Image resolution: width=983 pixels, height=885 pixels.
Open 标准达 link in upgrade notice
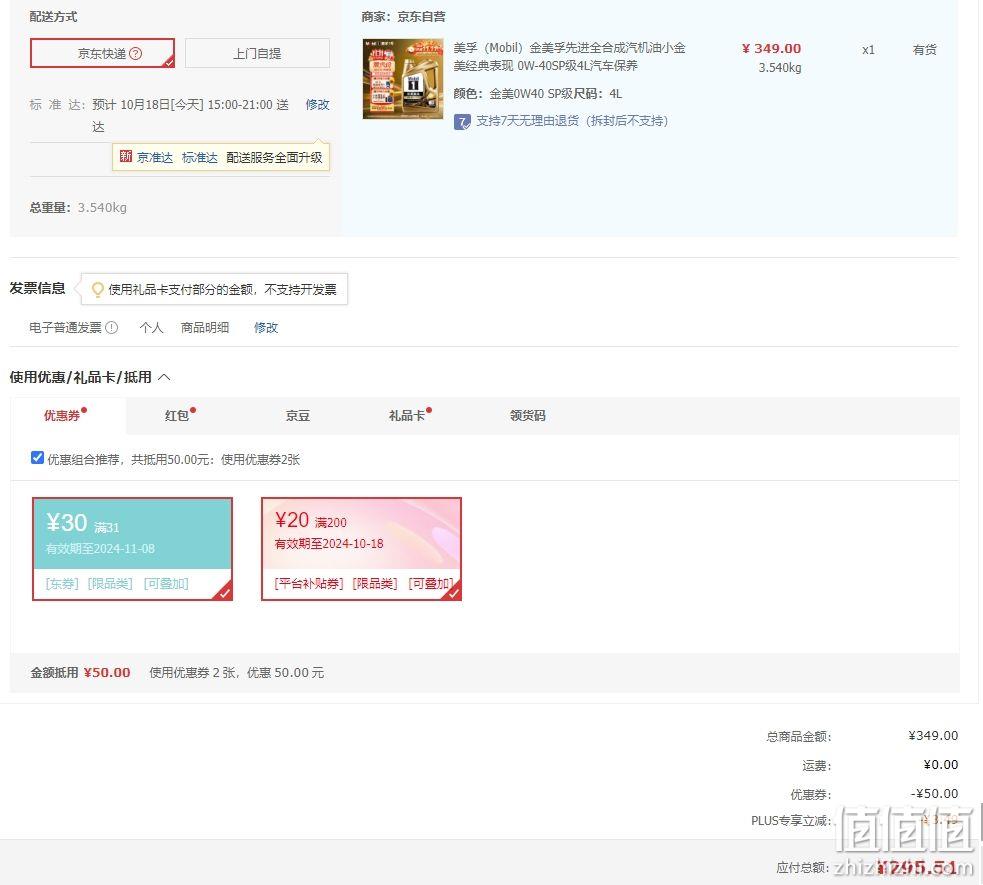(199, 157)
